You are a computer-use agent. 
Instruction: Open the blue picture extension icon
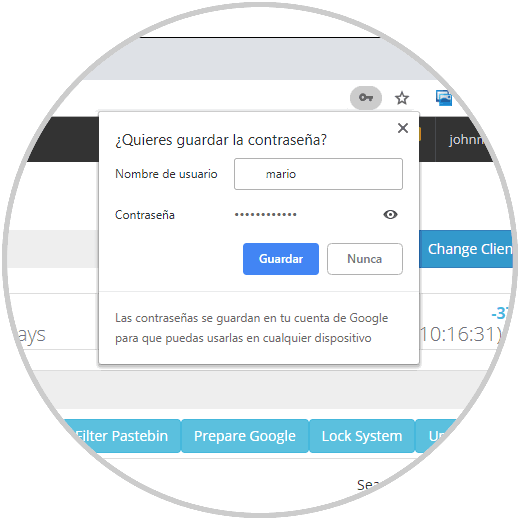444,98
